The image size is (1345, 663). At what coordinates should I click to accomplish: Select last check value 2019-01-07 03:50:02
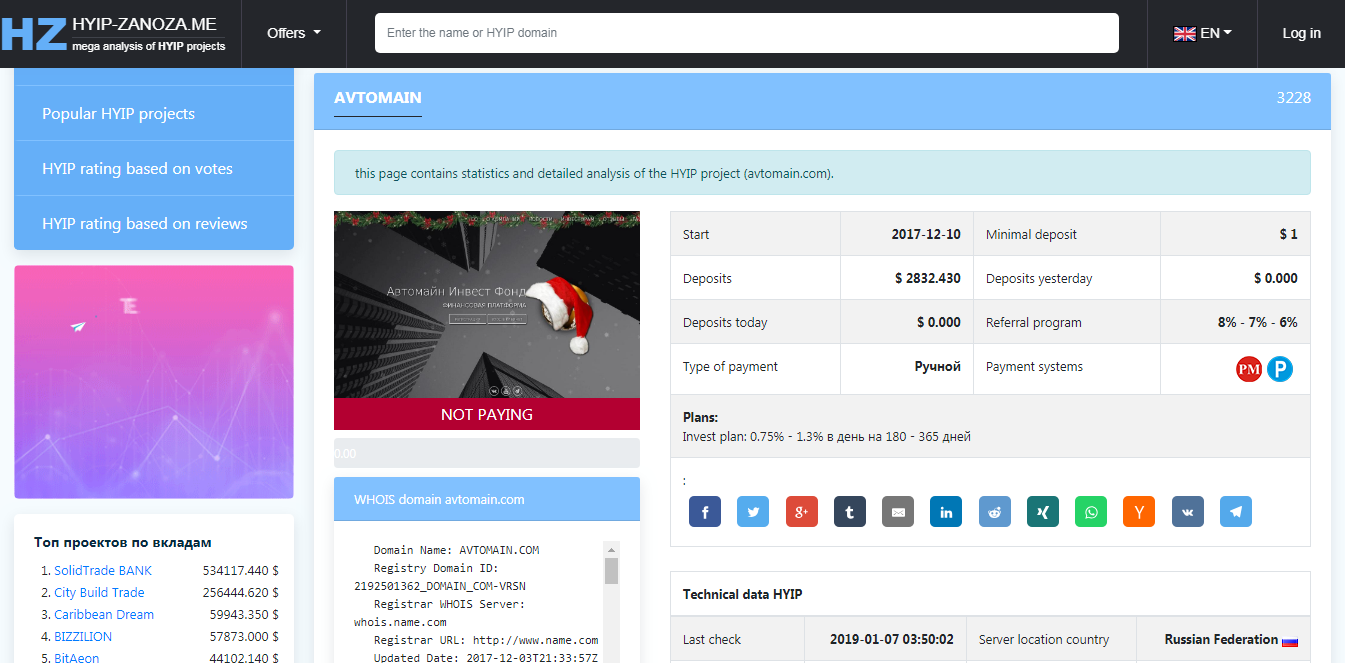coord(892,640)
